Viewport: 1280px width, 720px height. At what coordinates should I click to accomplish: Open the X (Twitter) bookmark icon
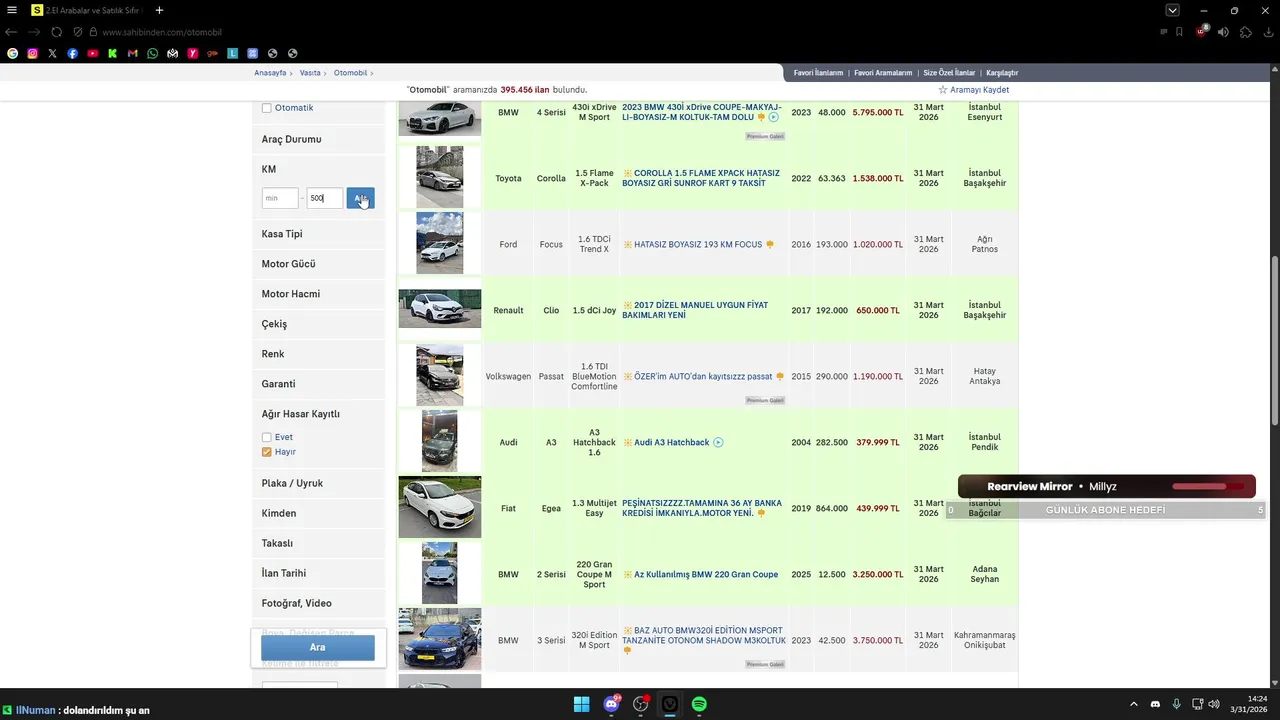[52, 53]
